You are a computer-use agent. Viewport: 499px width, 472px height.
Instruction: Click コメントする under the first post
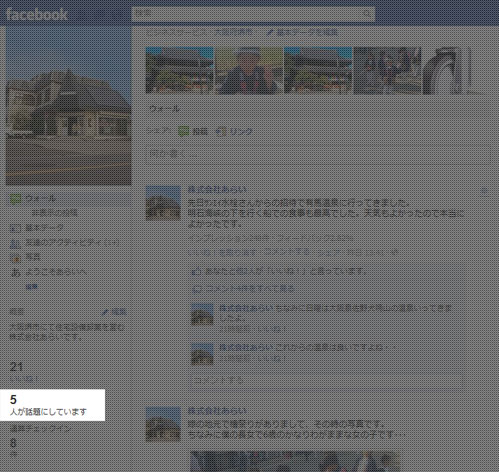pyautogui.click(x=287, y=252)
